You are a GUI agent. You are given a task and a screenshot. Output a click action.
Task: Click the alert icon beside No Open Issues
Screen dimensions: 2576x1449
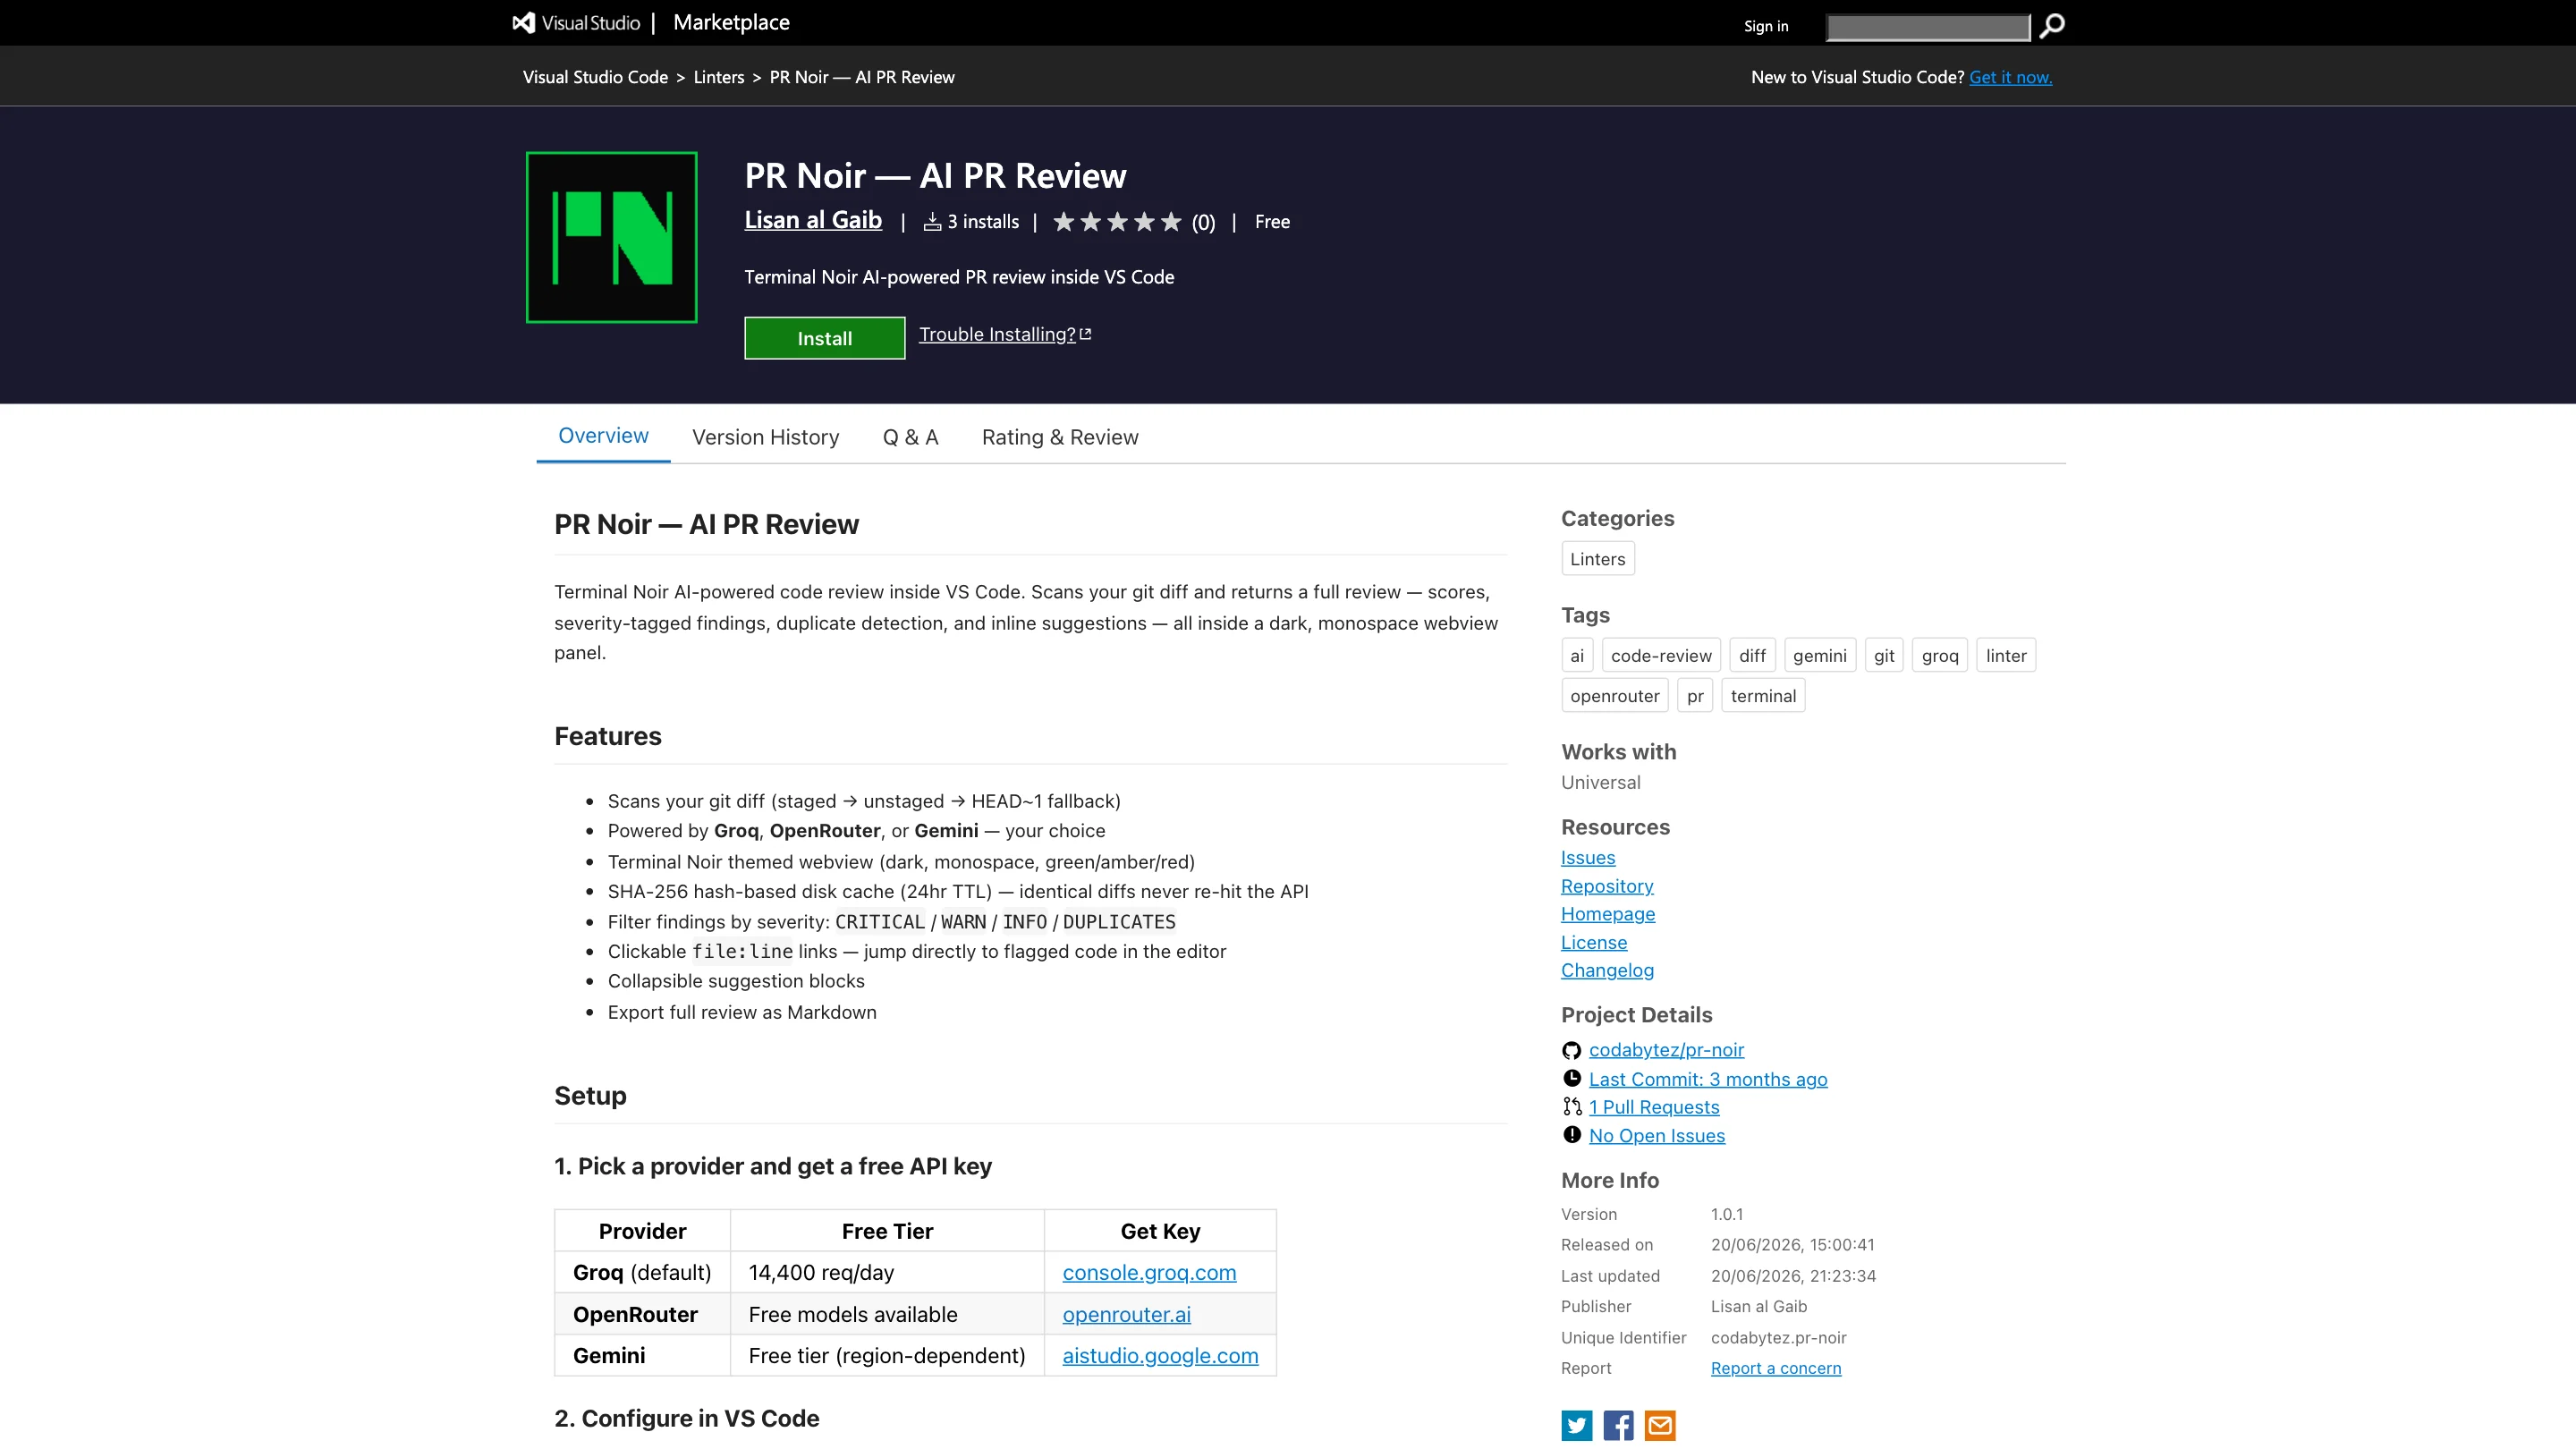[1572, 1135]
